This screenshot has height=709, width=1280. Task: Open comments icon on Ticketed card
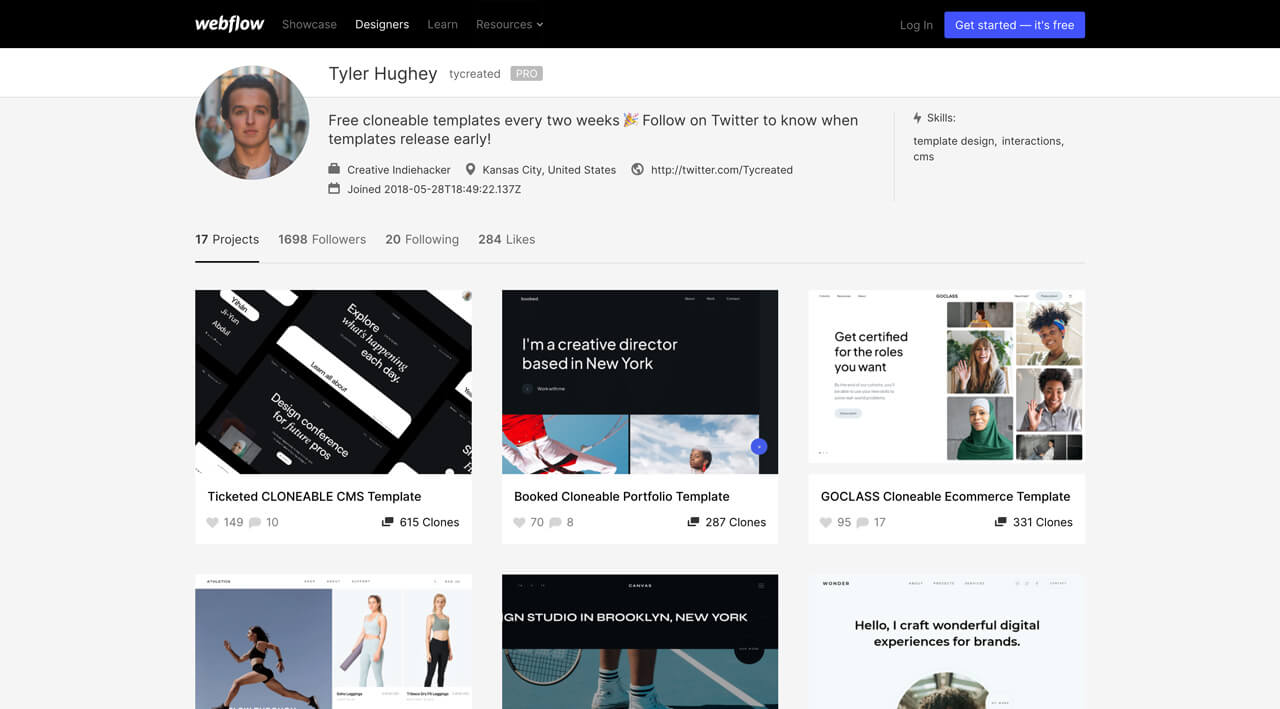(255, 522)
